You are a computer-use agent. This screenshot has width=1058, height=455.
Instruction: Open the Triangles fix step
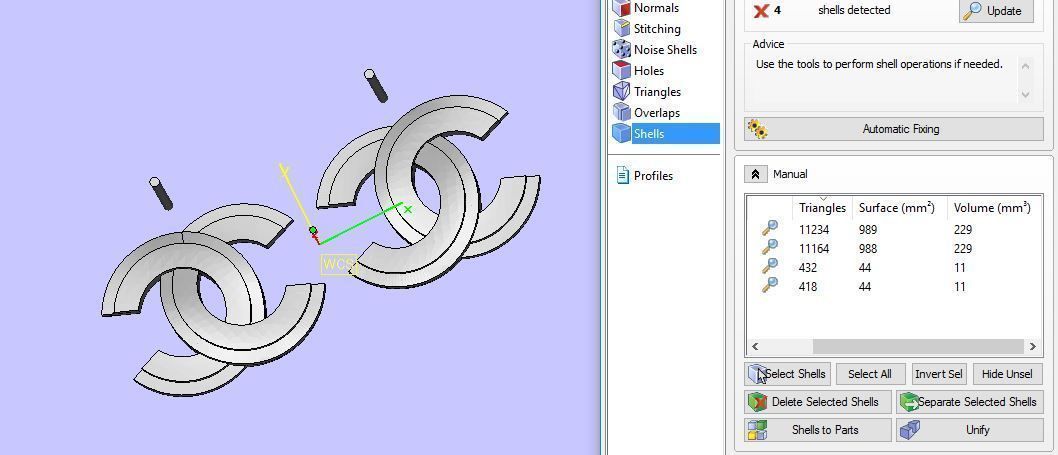pos(657,92)
